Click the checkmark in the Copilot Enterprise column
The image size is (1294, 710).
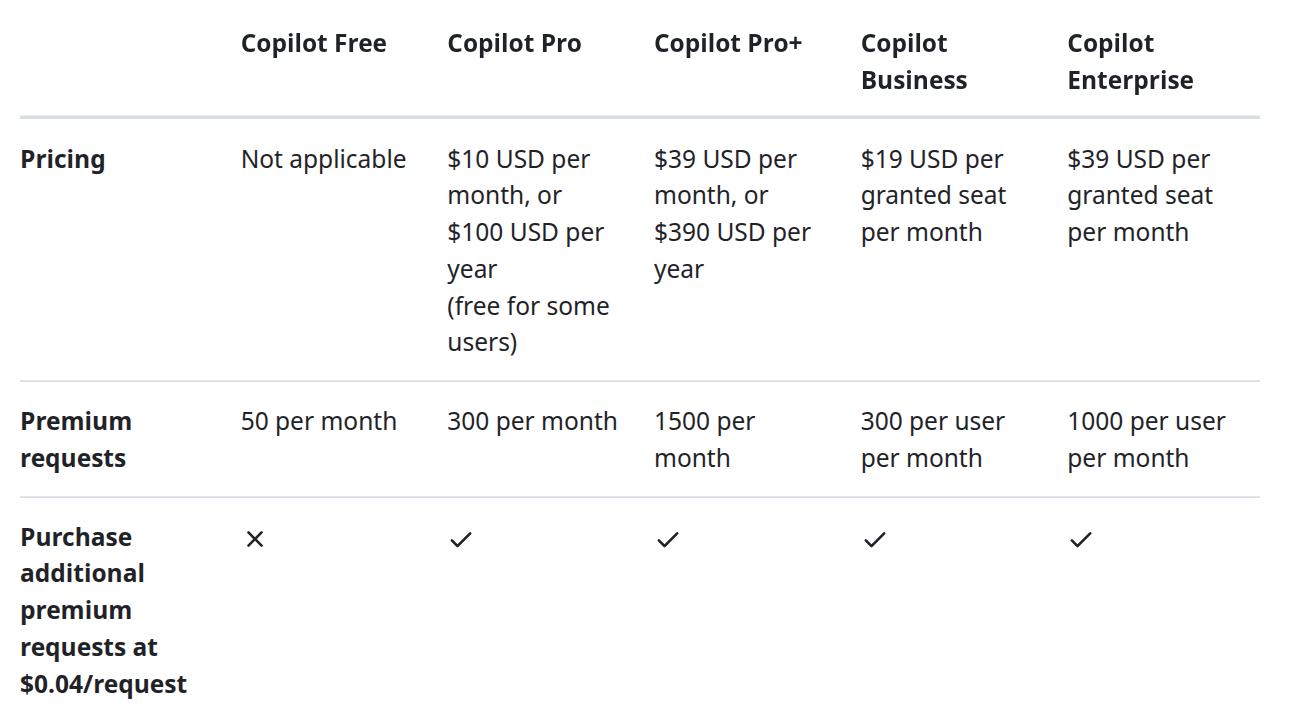tap(1081, 540)
